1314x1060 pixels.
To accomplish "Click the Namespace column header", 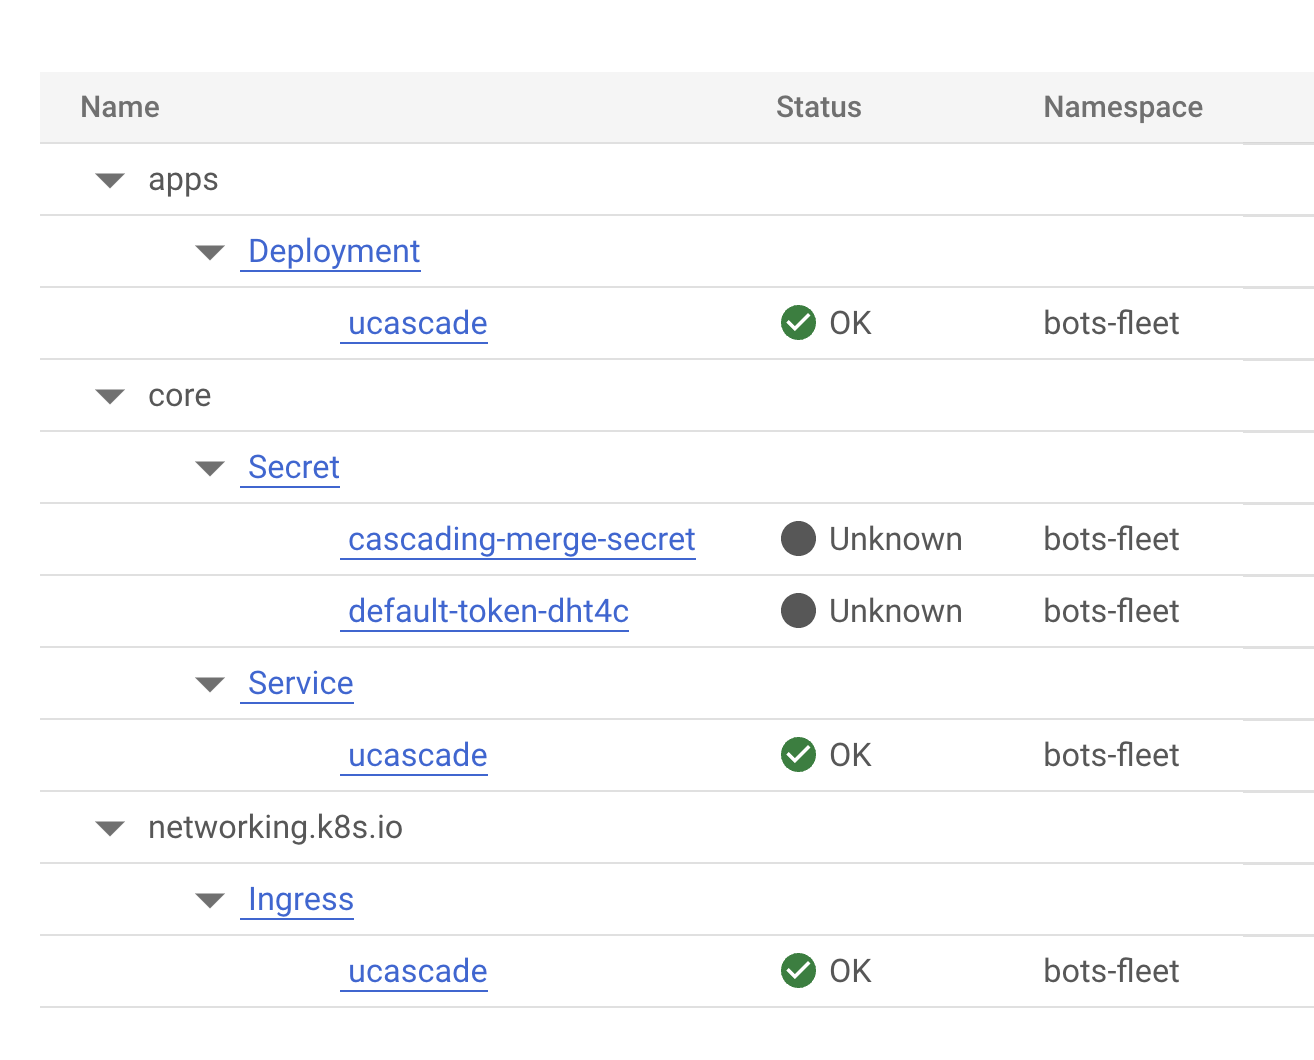I will 1122,107.
